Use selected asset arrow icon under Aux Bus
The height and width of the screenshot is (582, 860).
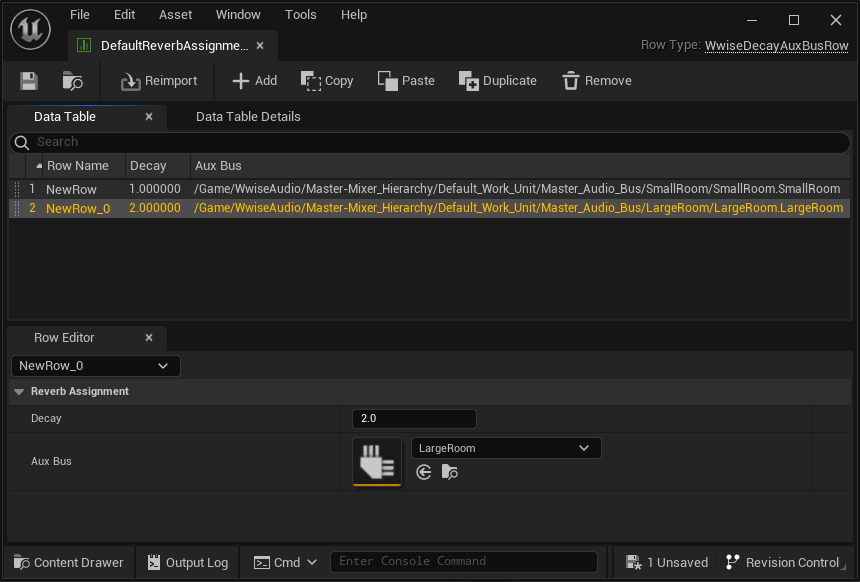tap(424, 472)
